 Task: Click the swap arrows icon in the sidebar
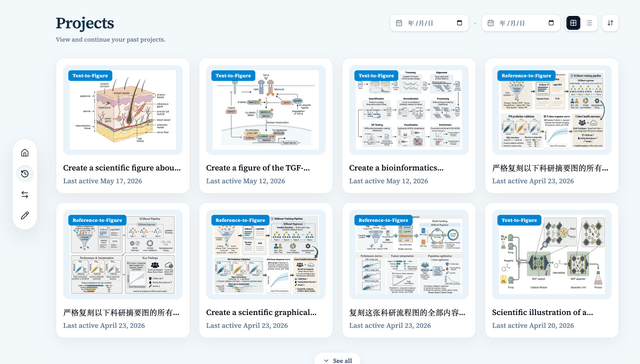pos(25,195)
